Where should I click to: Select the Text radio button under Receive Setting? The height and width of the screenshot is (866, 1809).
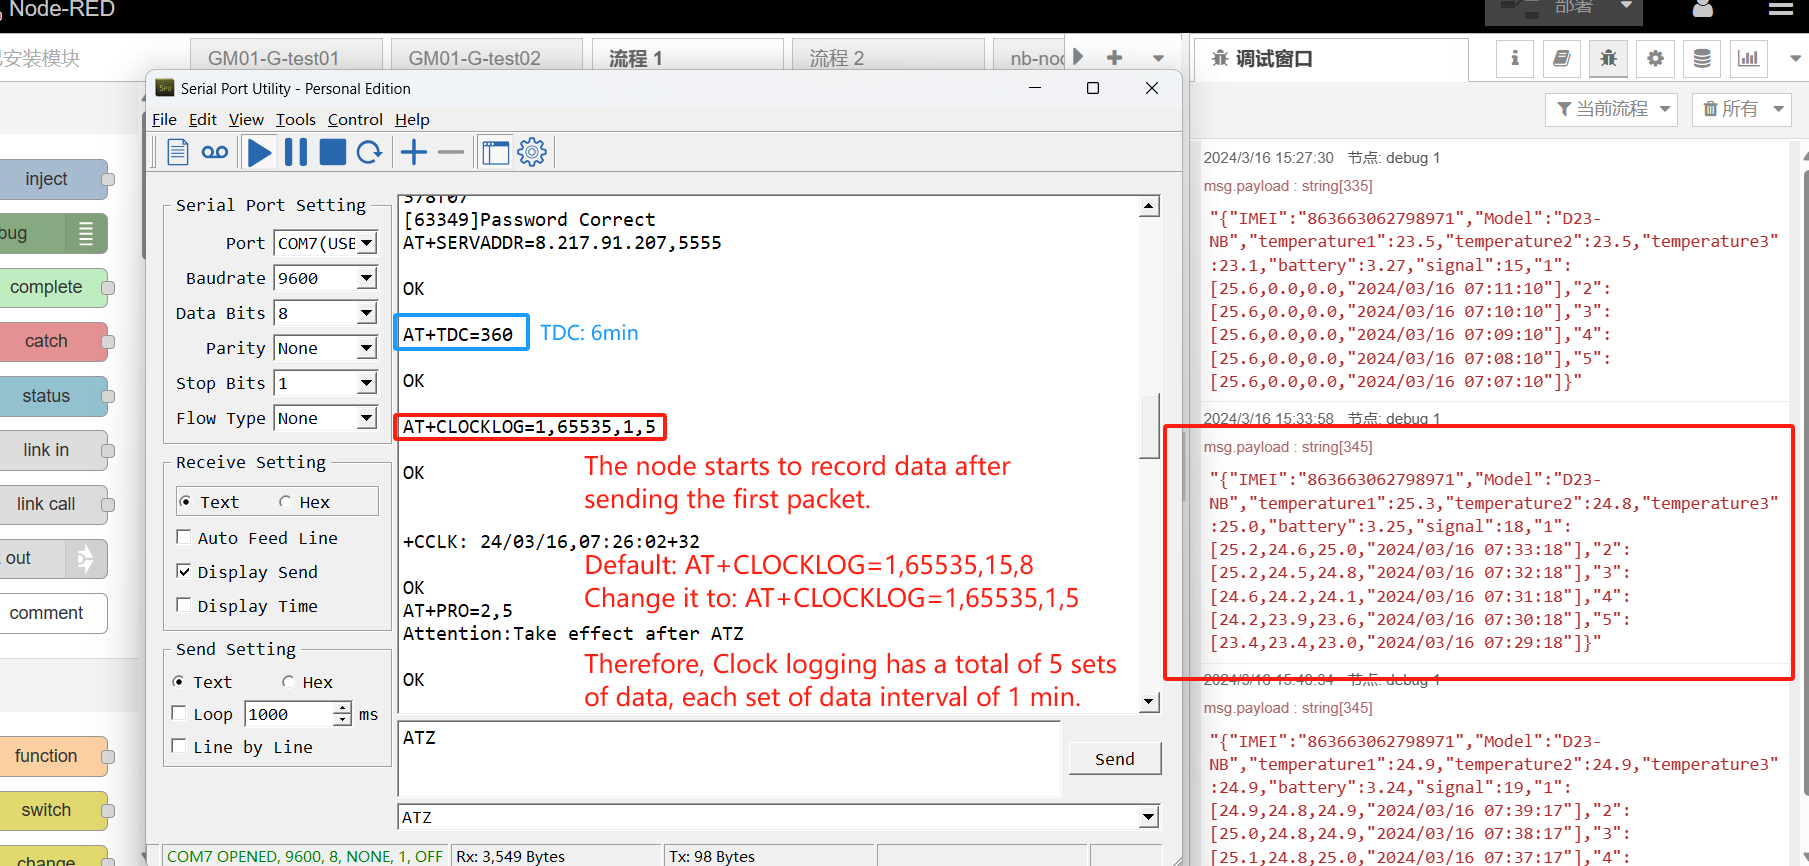click(185, 501)
